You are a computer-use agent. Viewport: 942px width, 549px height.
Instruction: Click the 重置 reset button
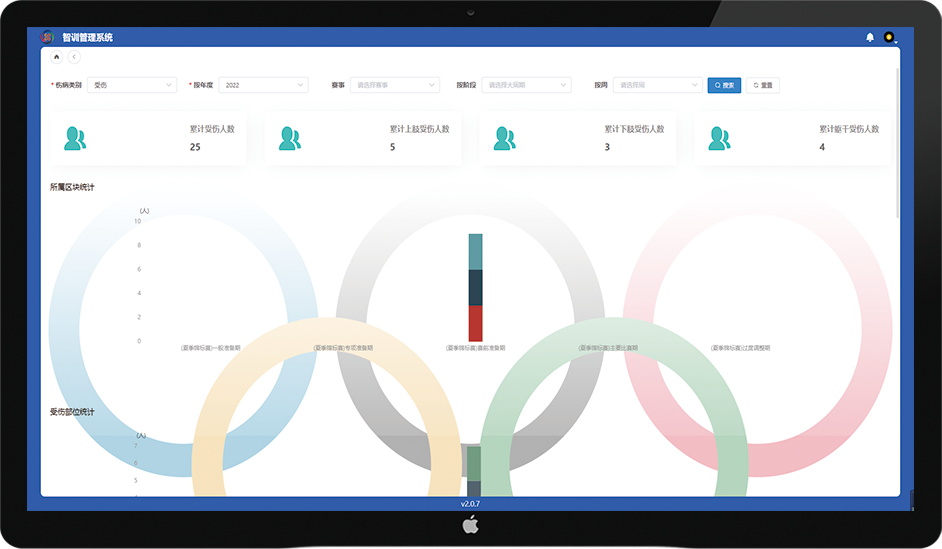(x=763, y=85)
